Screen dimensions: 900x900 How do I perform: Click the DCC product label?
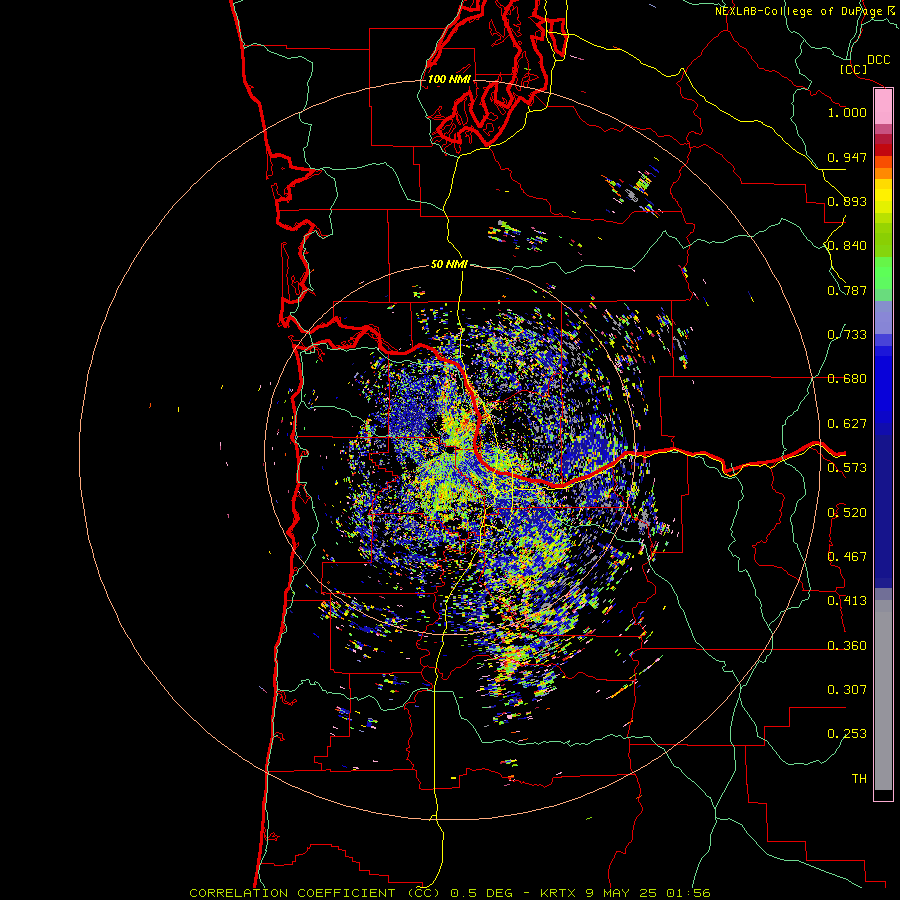click(x=879, y=60)
